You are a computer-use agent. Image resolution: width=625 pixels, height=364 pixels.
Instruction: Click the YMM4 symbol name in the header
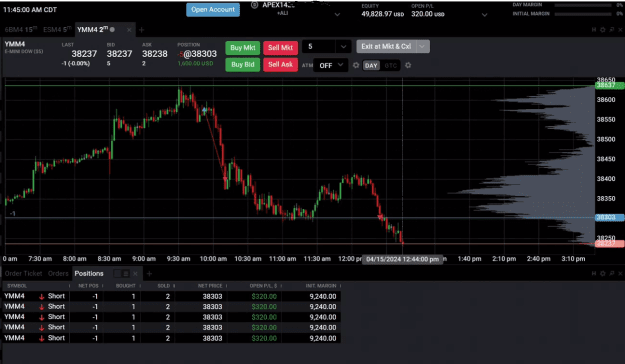pyautogui.click(x=14, y=44)
